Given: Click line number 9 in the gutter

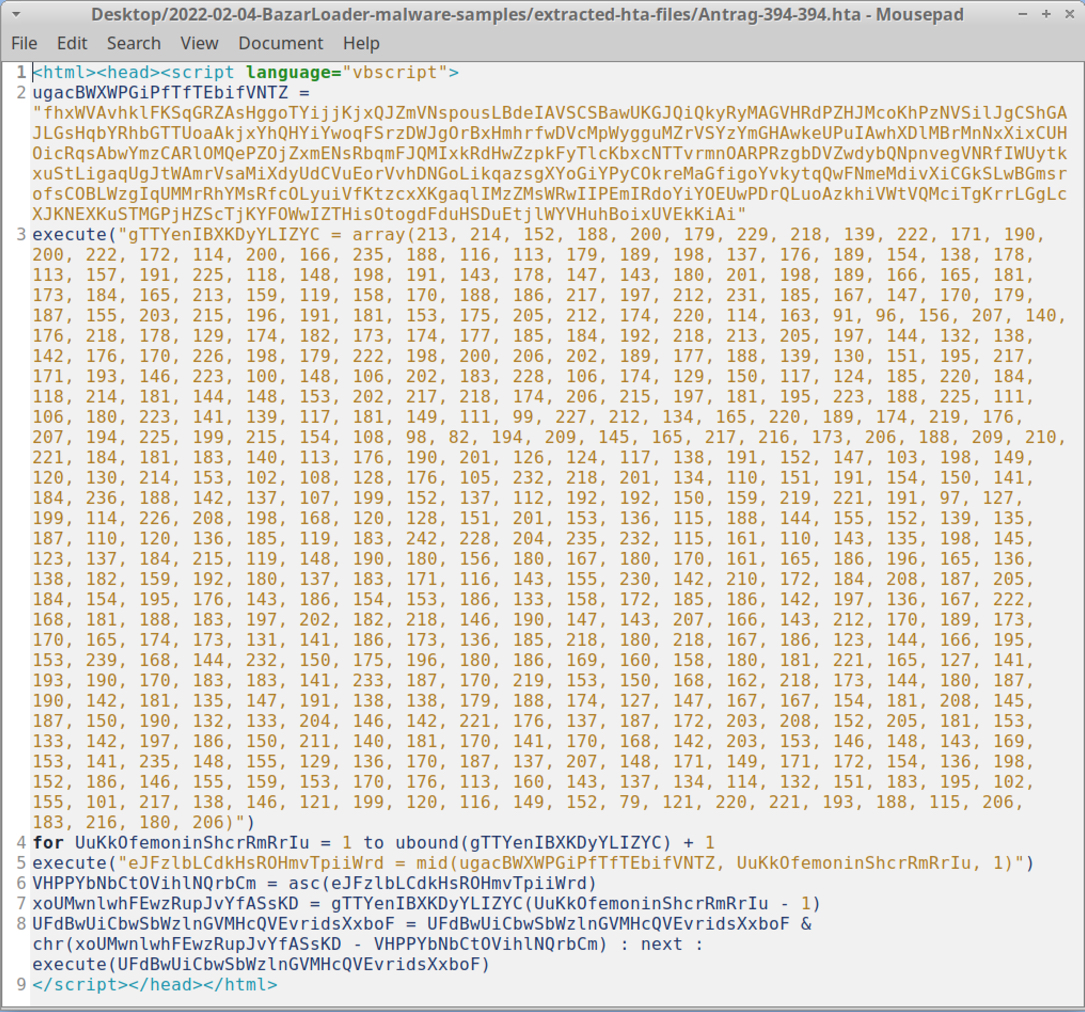Looking at the screenshot, I should tap(21, 984).
